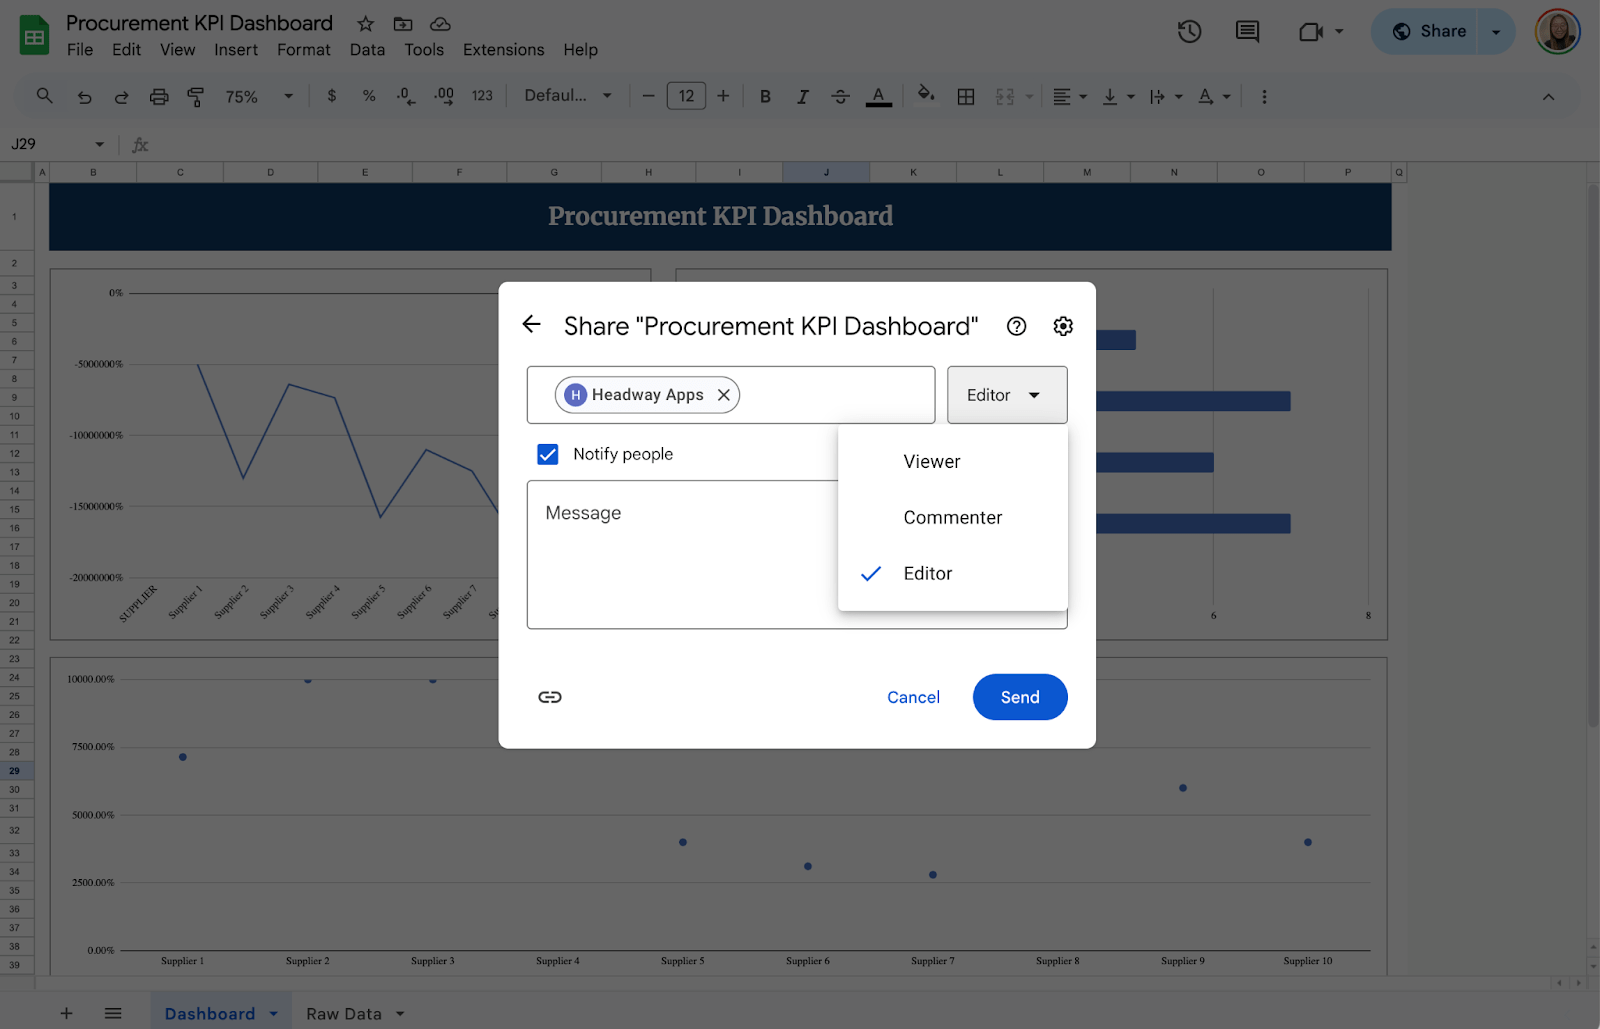Click the paint format icon
This screenshot has width=1600, height=1029.
click(196, 97)
